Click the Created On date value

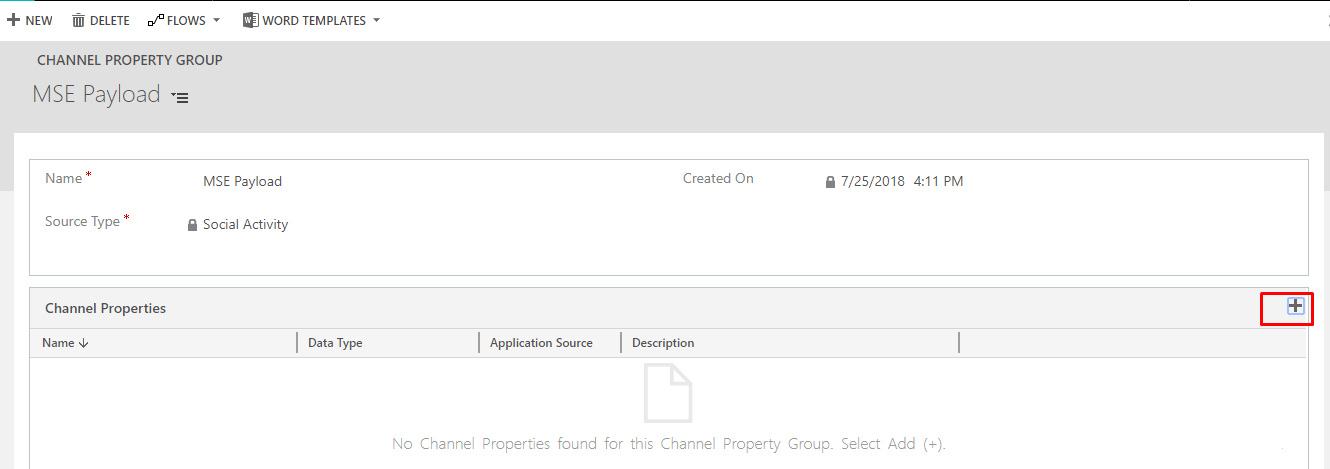coord(901,182)
